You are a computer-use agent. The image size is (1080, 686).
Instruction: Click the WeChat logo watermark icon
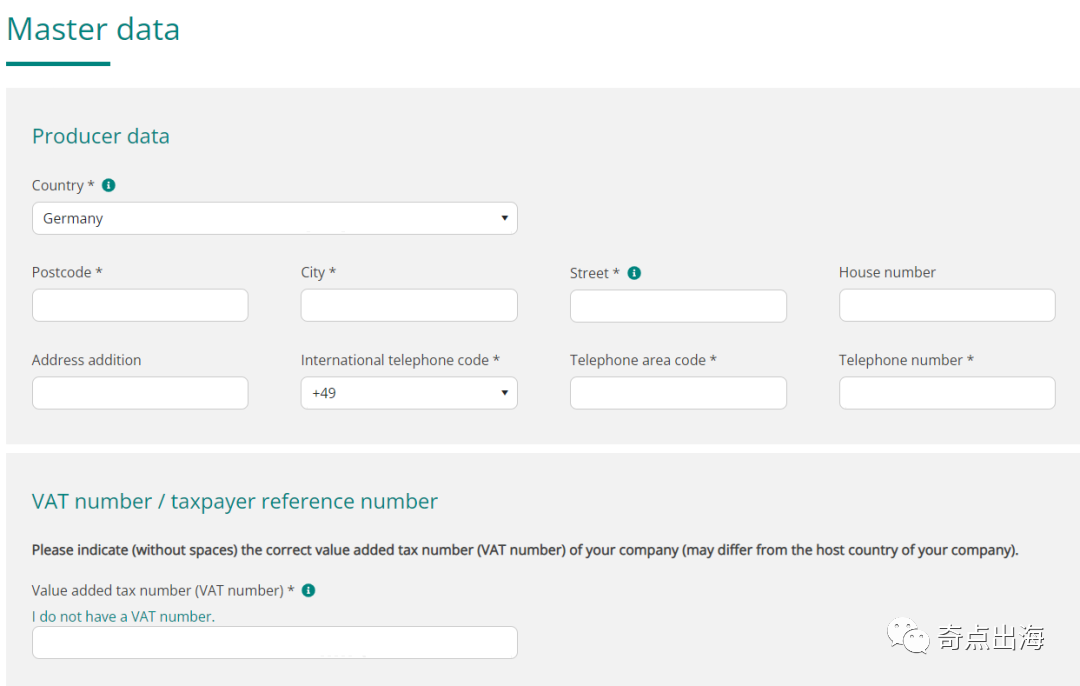click(x=910, y=636)
